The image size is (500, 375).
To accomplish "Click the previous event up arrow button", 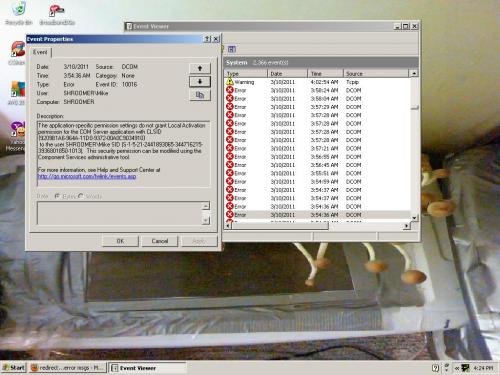I will (x=200, y=68).
